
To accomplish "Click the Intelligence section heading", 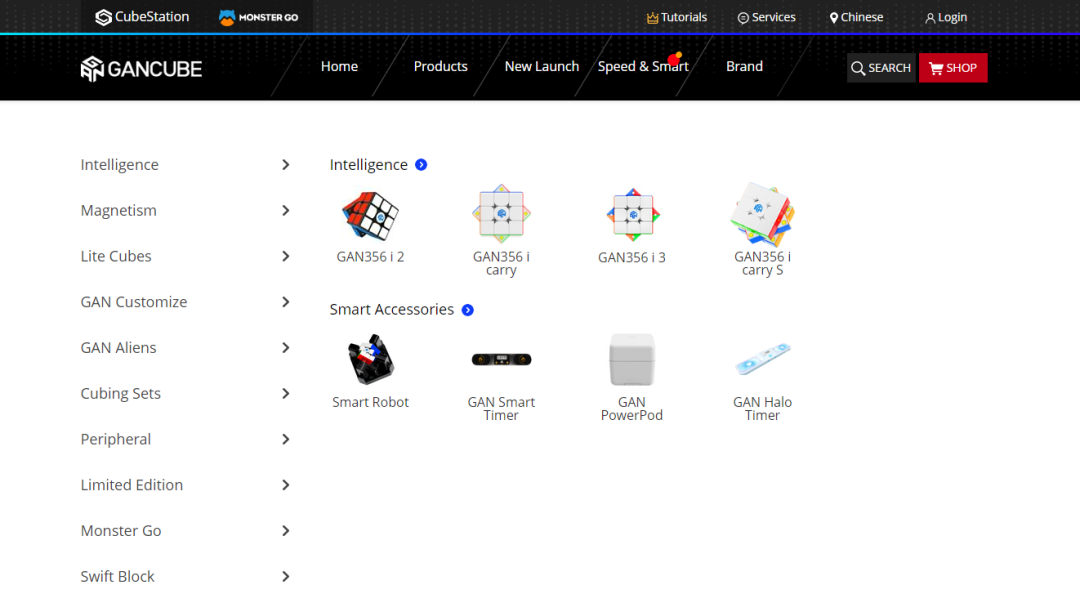I will pos(368,165).
